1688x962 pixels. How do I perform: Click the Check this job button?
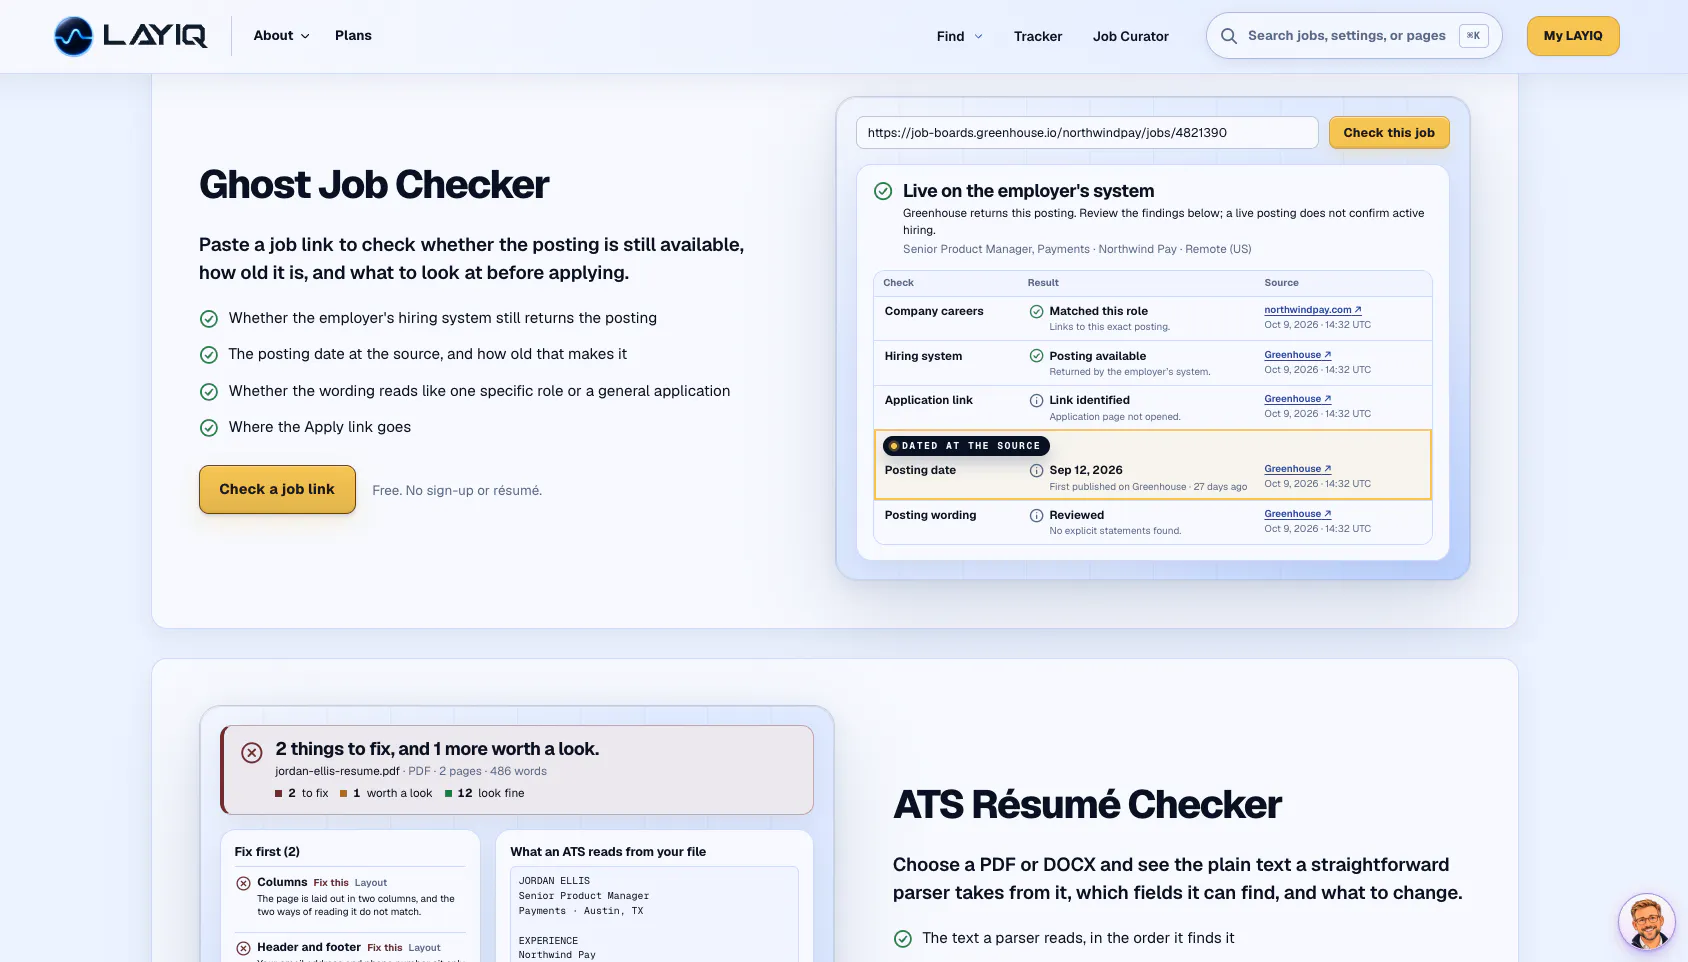[x=1389, y=133]
